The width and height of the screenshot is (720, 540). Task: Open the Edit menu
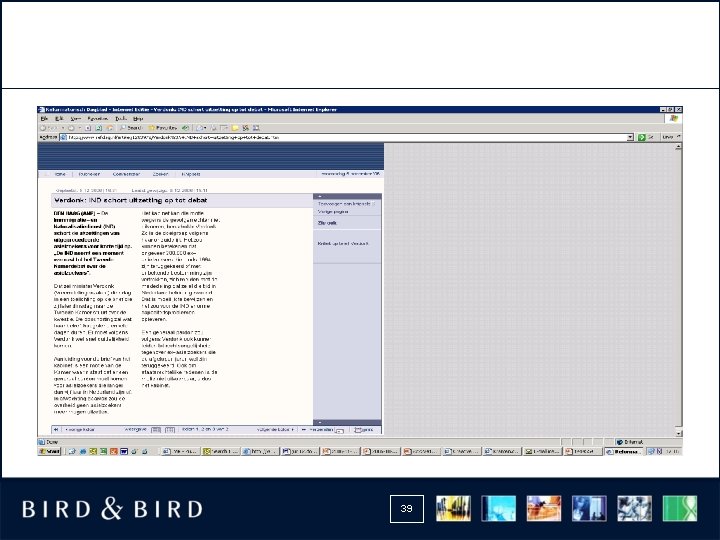pos(59,118)
